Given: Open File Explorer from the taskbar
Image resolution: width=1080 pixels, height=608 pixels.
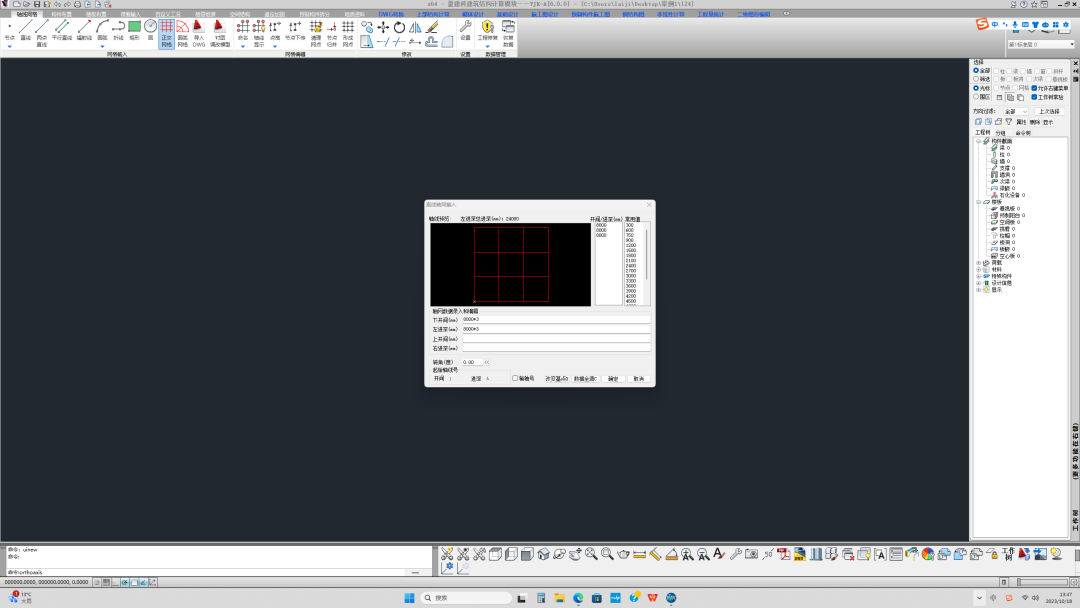Looking at the screenshot, I should (x=559, y=598).
